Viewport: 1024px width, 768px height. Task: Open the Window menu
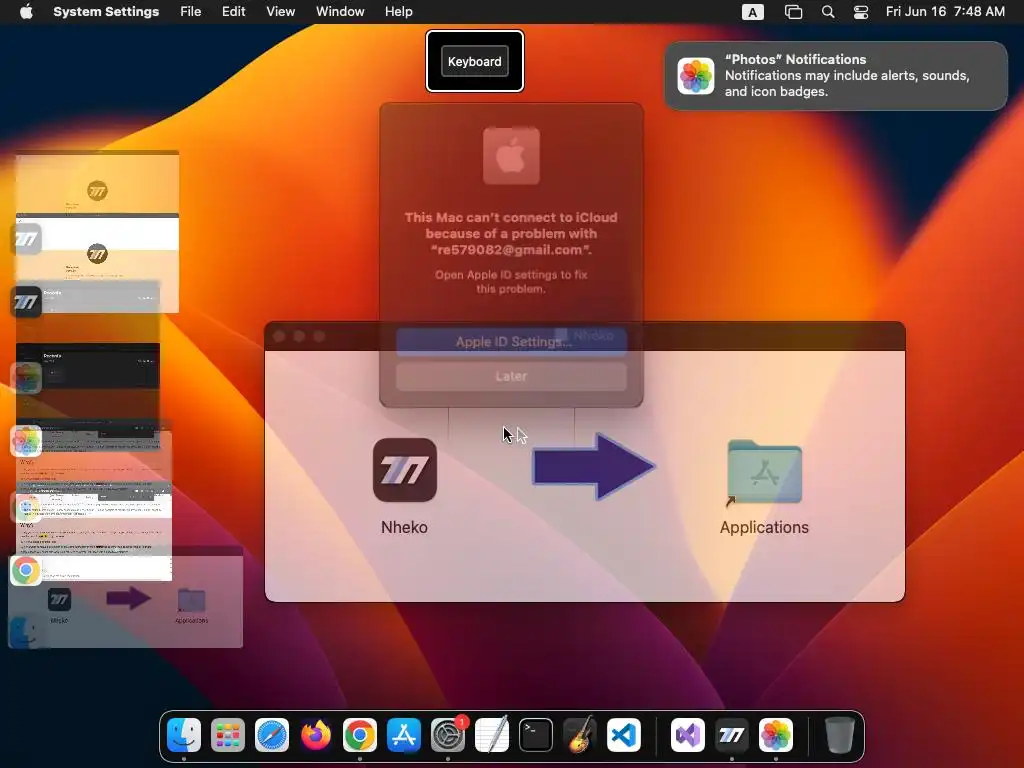point(340,12)
